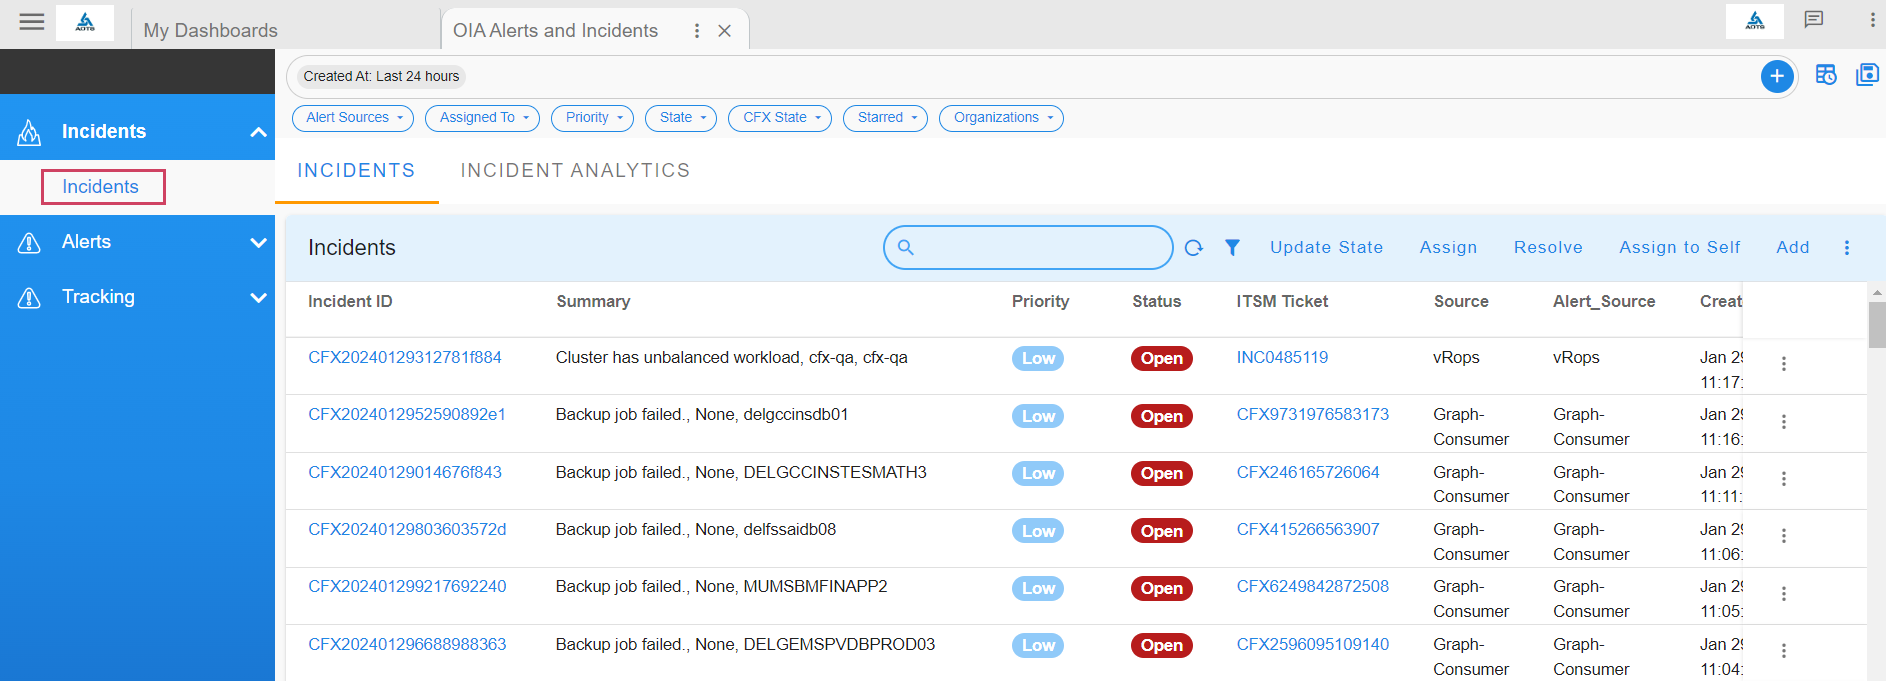Click the incidents search input field

(x=1040, y=248)
